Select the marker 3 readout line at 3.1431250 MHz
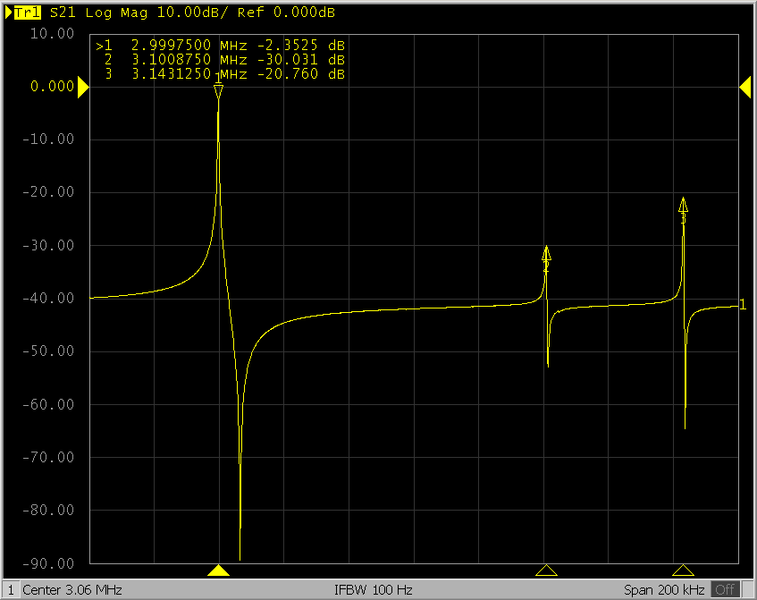This screenshot has width=757, height=600. click(224, 74)
